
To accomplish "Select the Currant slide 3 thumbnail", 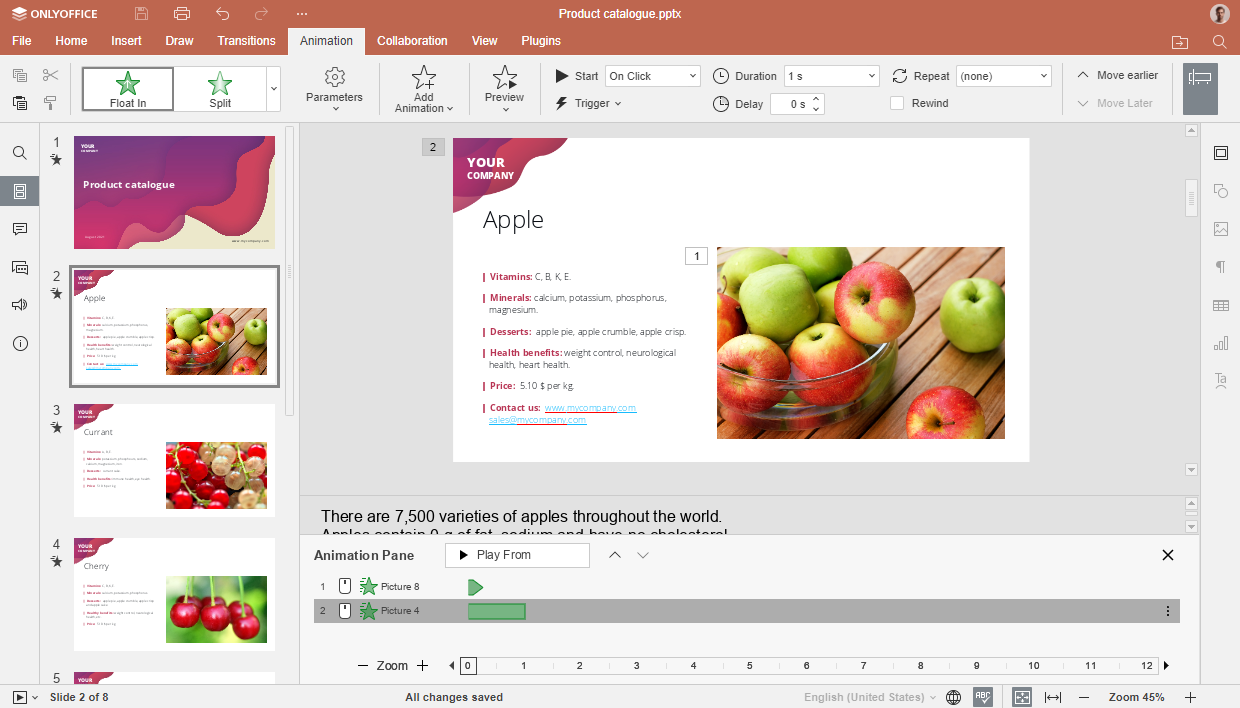I will click(x=174, y=460).
